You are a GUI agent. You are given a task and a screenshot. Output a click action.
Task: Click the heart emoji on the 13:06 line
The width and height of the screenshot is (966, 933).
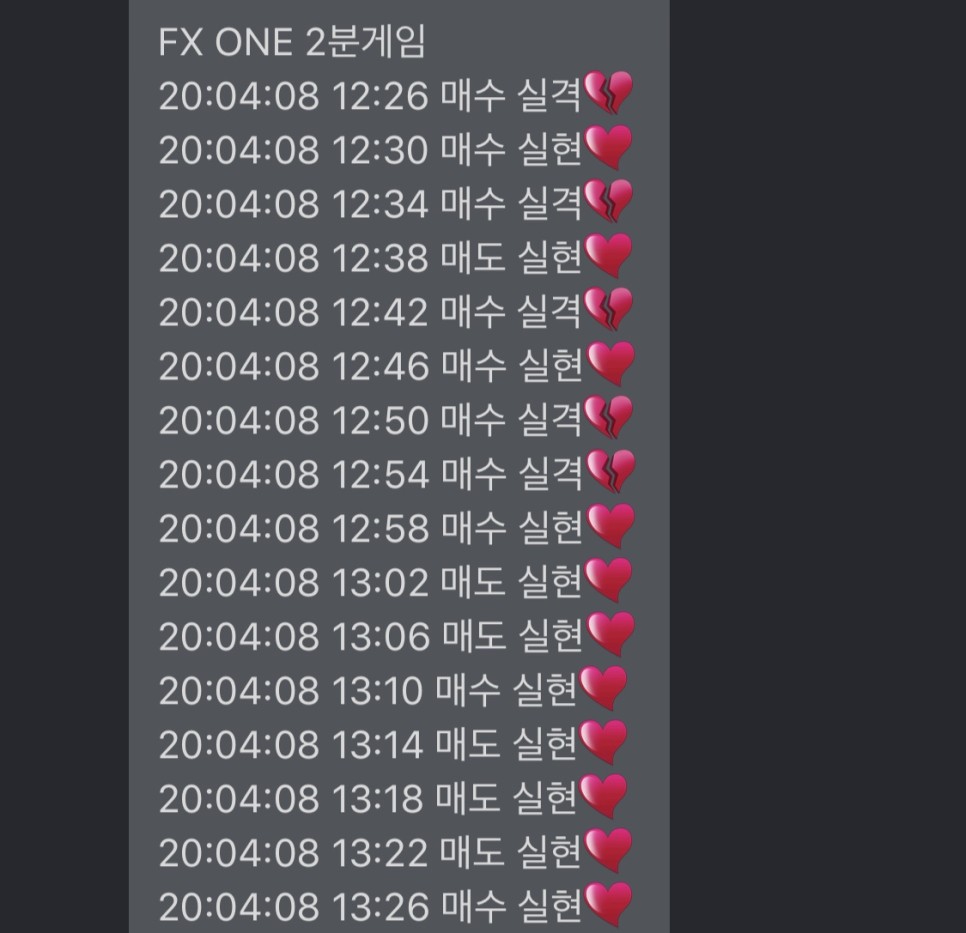click(610, 634)
